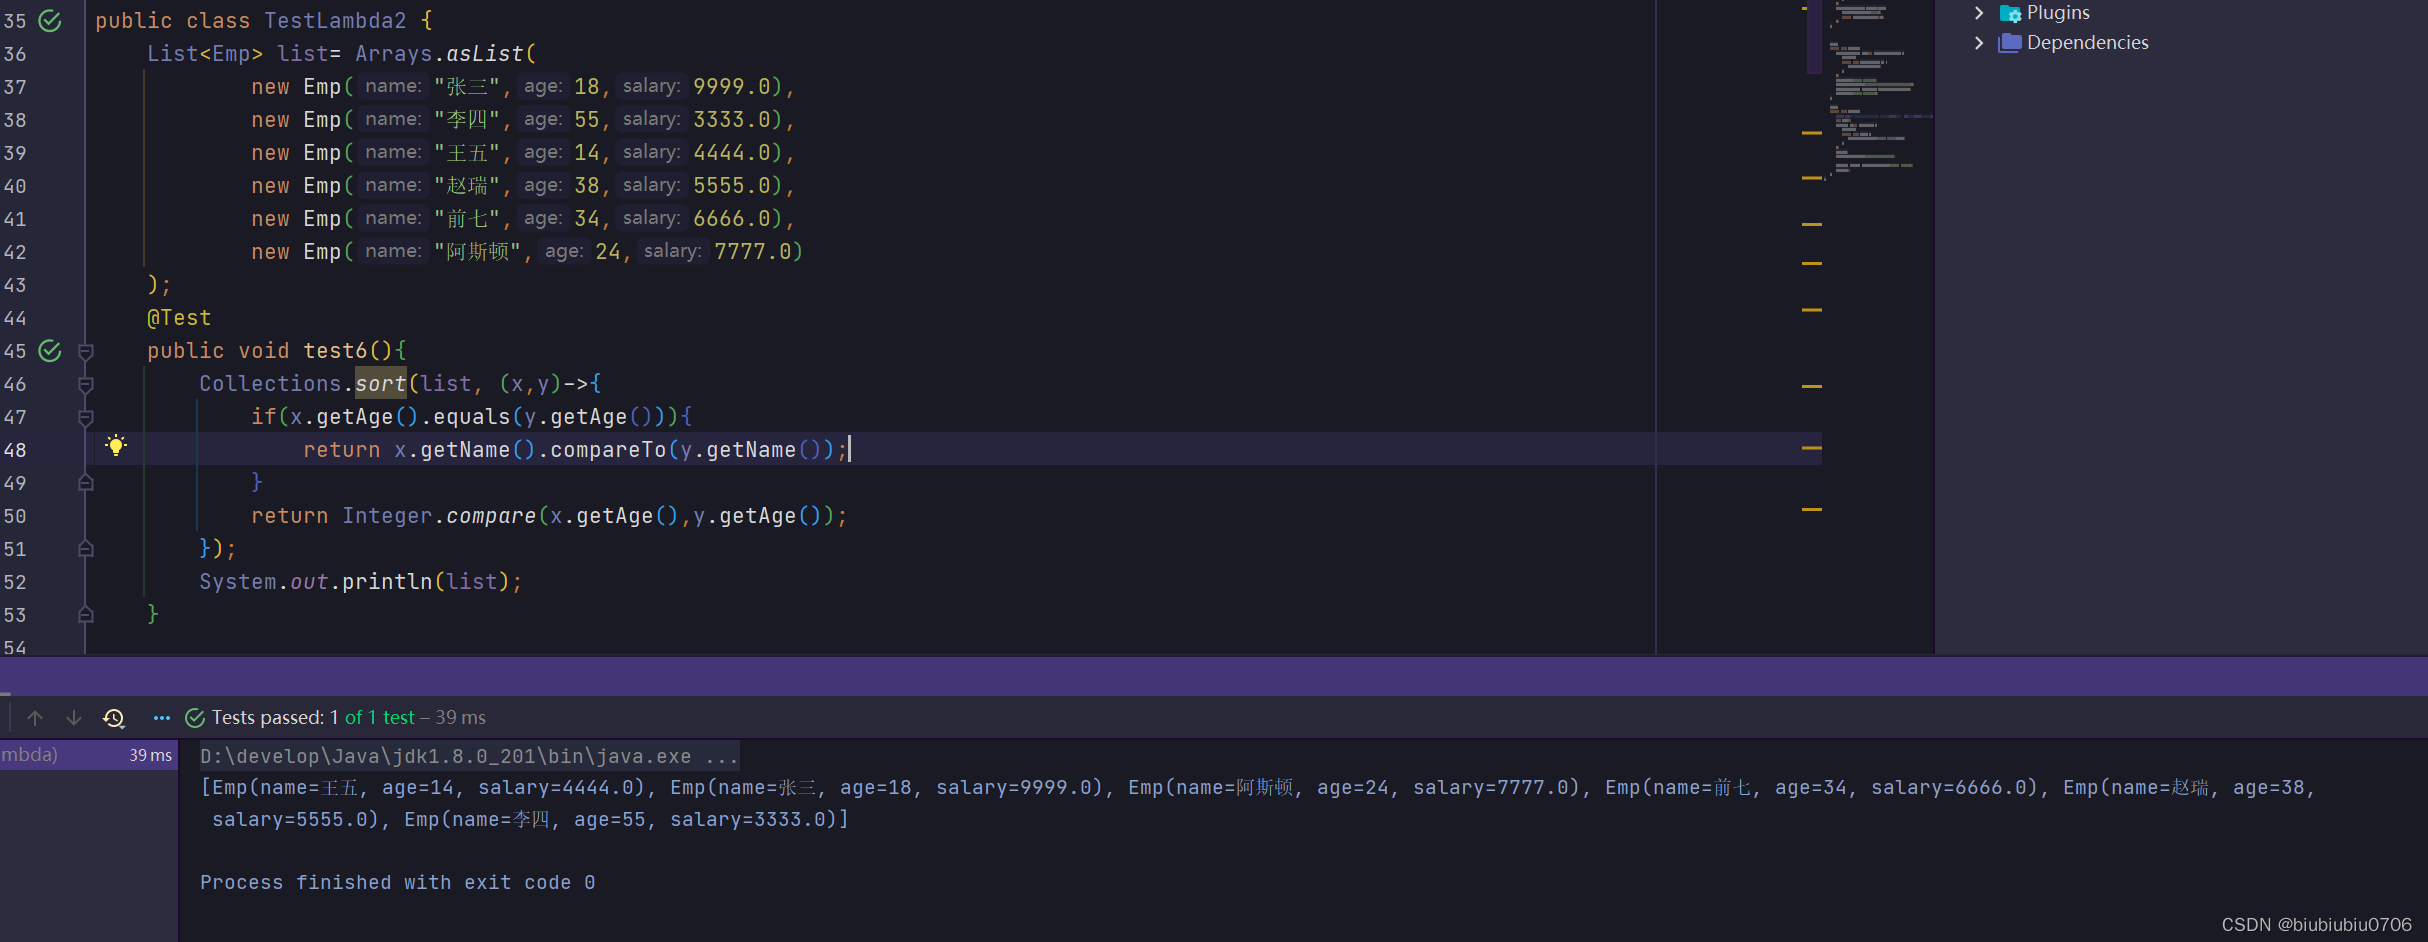The width and height of the screenshot is (2428, 942).
Task: Expand the Dependencies tree node
Action: (x=1978, y=43)
